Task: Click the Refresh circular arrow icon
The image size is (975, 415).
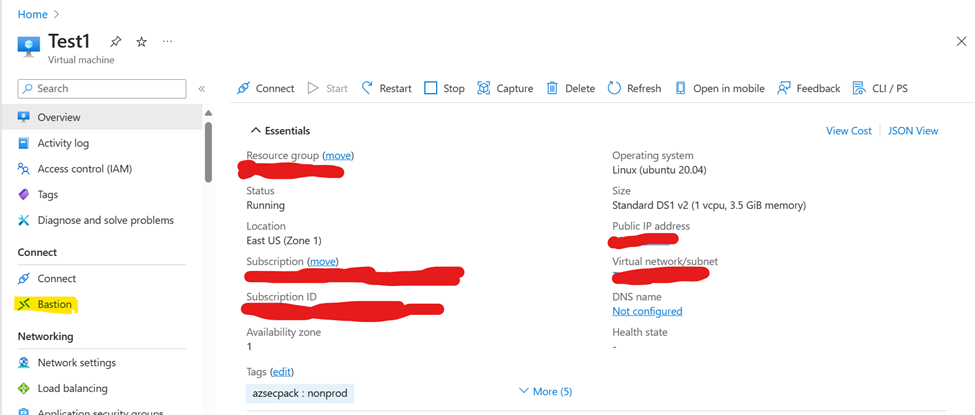Action: click(614, 88)
